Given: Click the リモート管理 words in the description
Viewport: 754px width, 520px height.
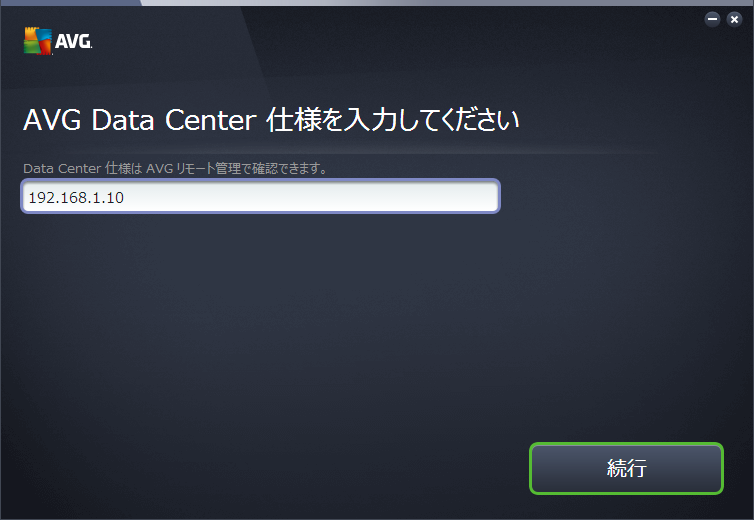Looking at the screenshot, I should coord(208,168).
